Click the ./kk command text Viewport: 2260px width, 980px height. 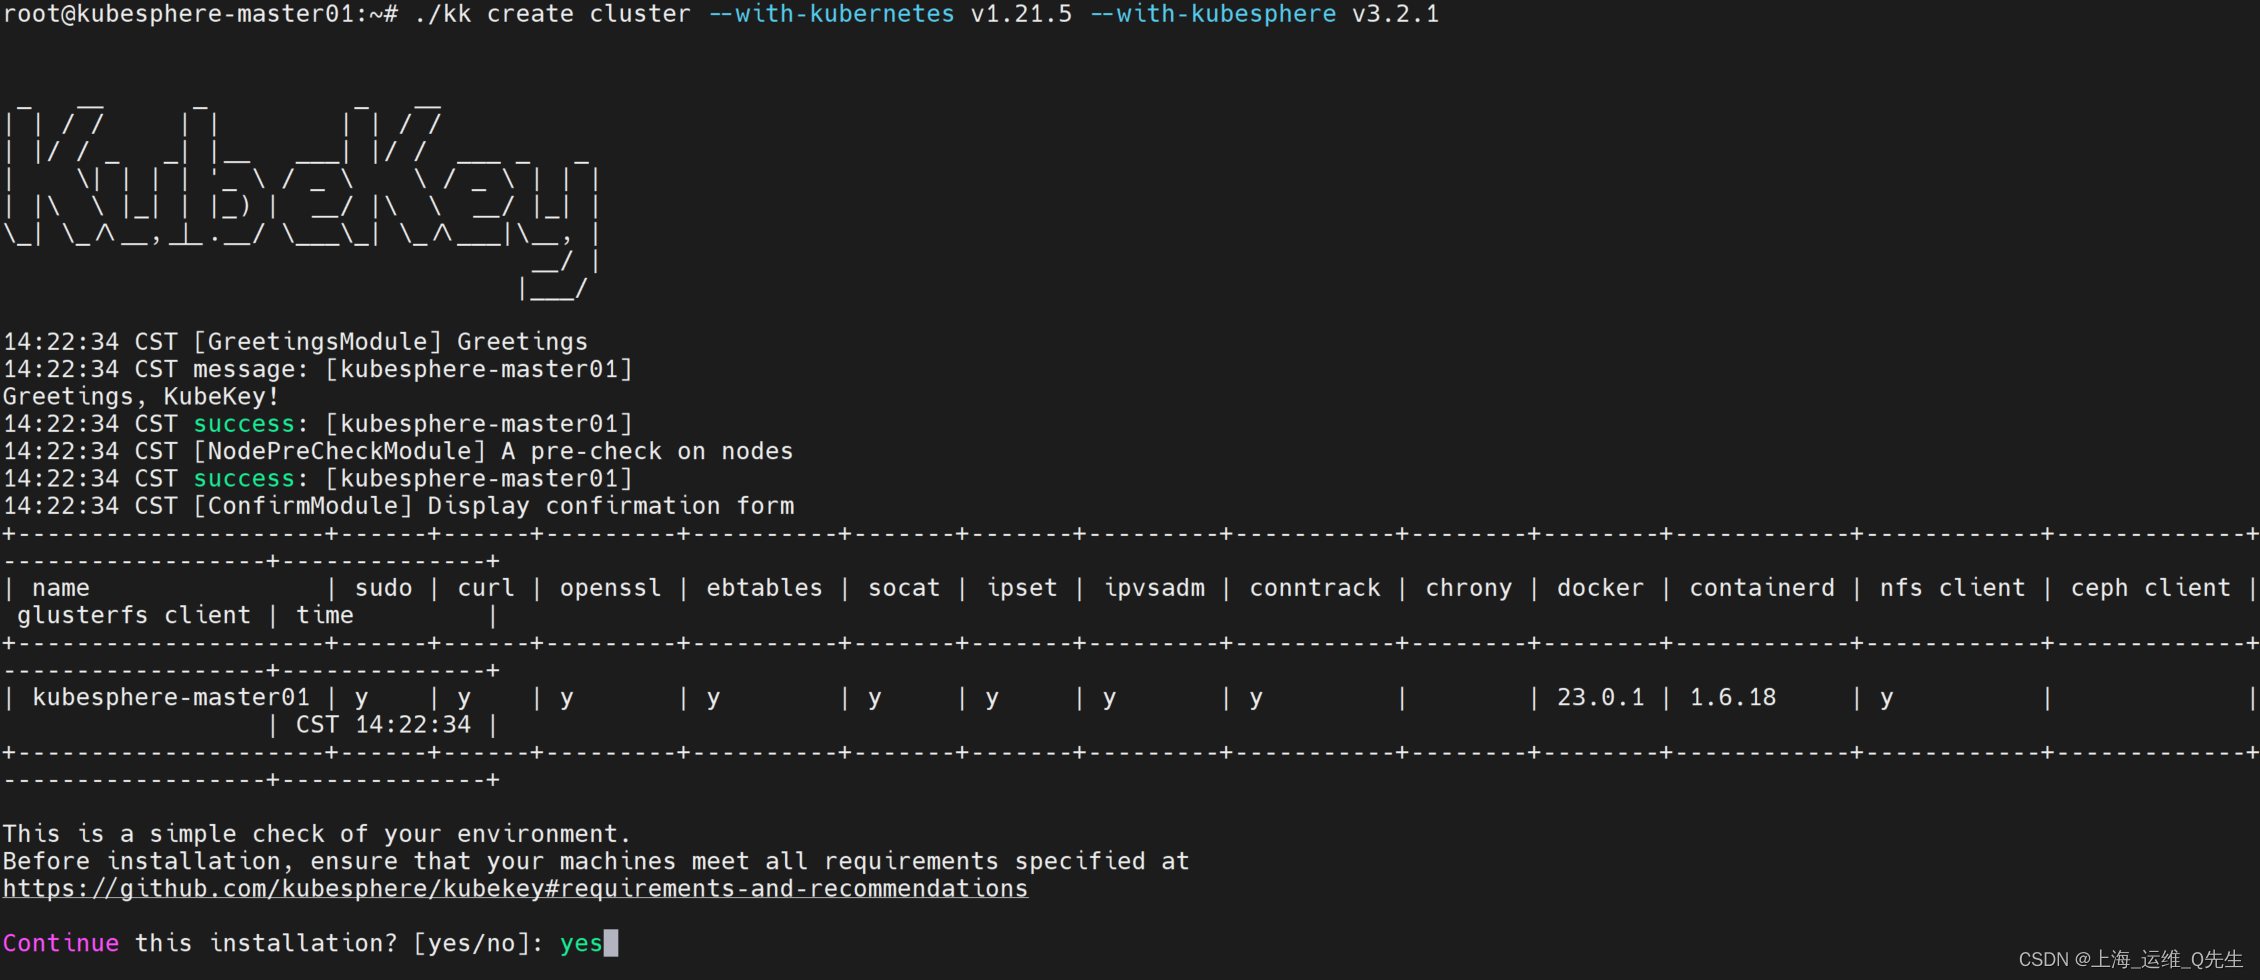443,14
